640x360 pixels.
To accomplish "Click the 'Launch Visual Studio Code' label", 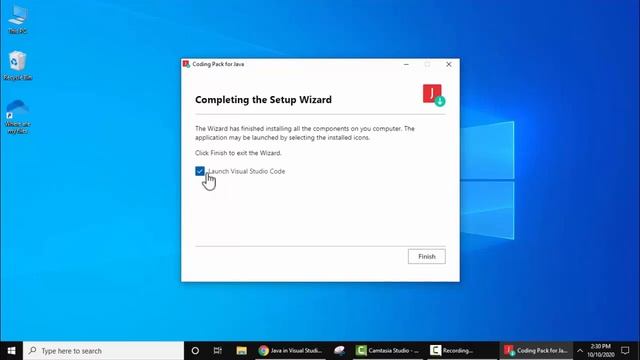I will click(x=247, y=171).
